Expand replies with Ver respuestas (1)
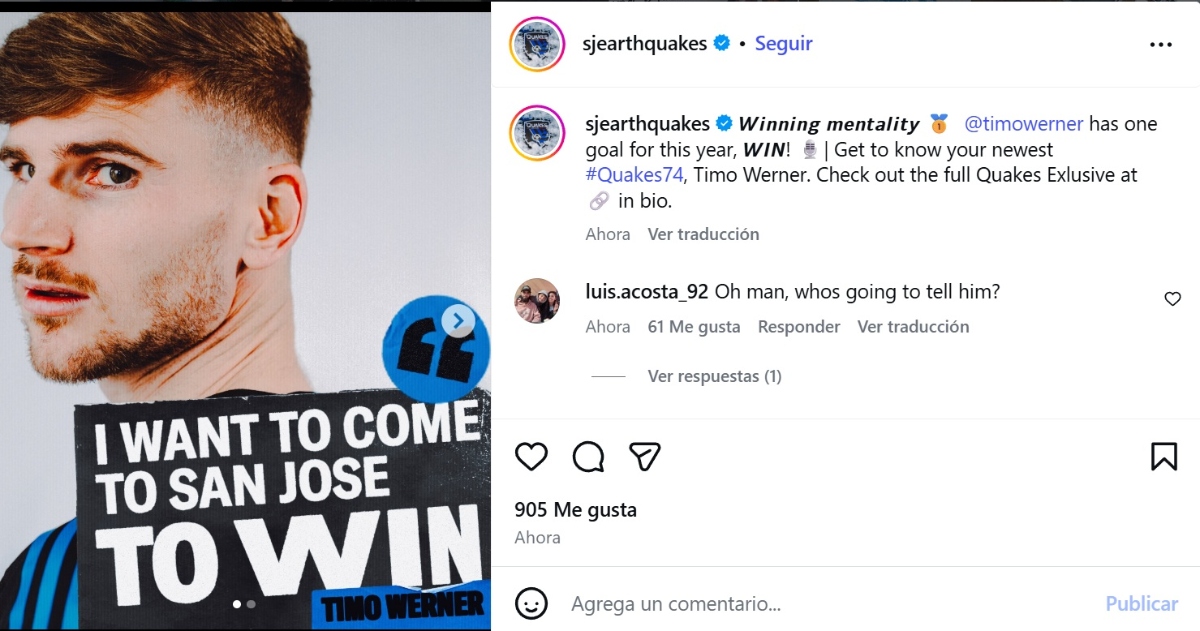Screen dimensions: 1200x631 tap(714, 376)
